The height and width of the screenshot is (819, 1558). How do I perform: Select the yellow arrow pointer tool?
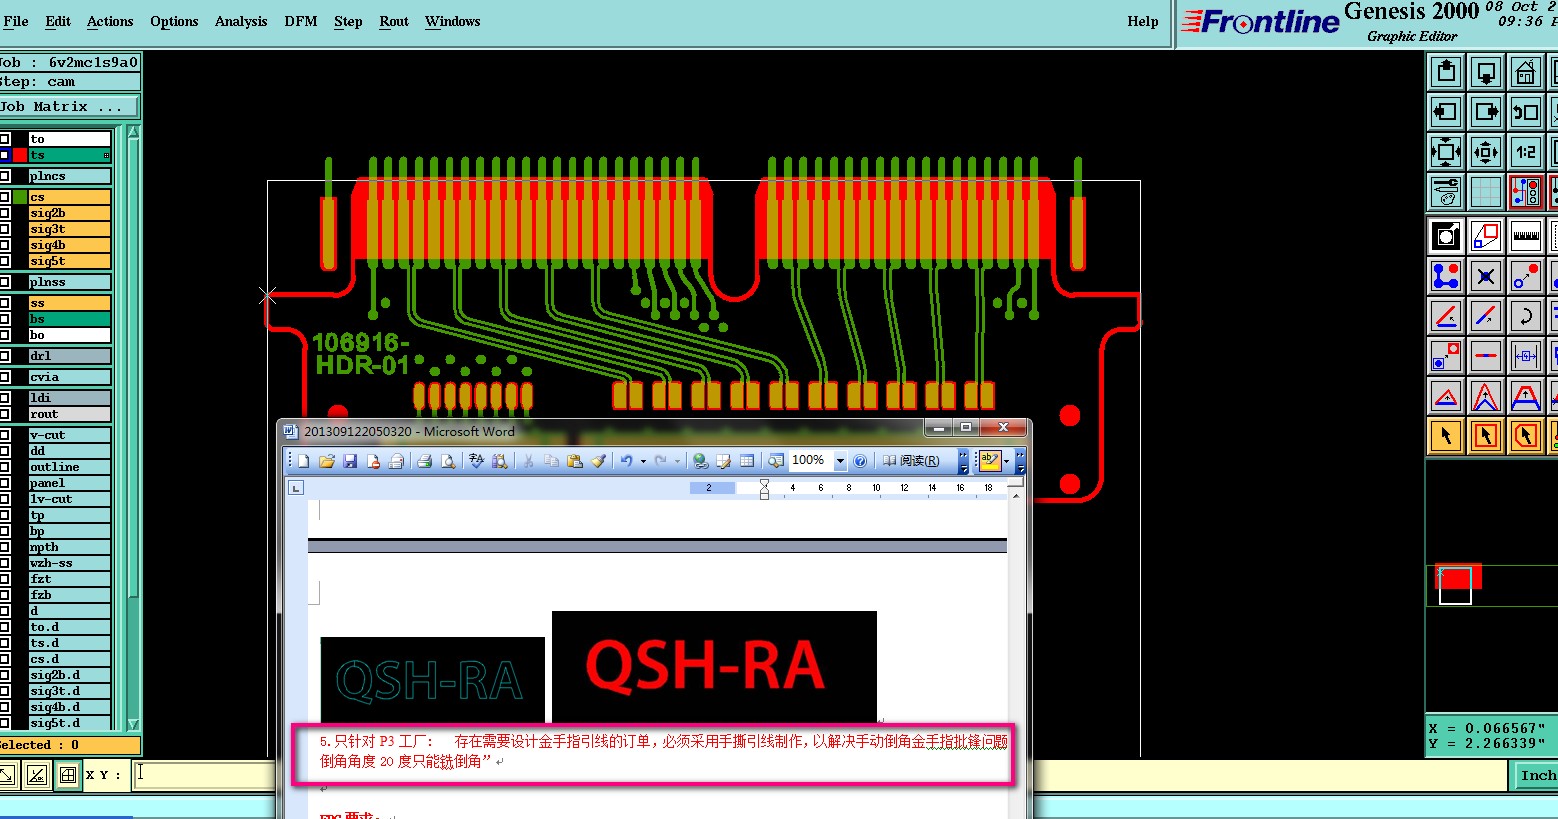coord(1446,435)
